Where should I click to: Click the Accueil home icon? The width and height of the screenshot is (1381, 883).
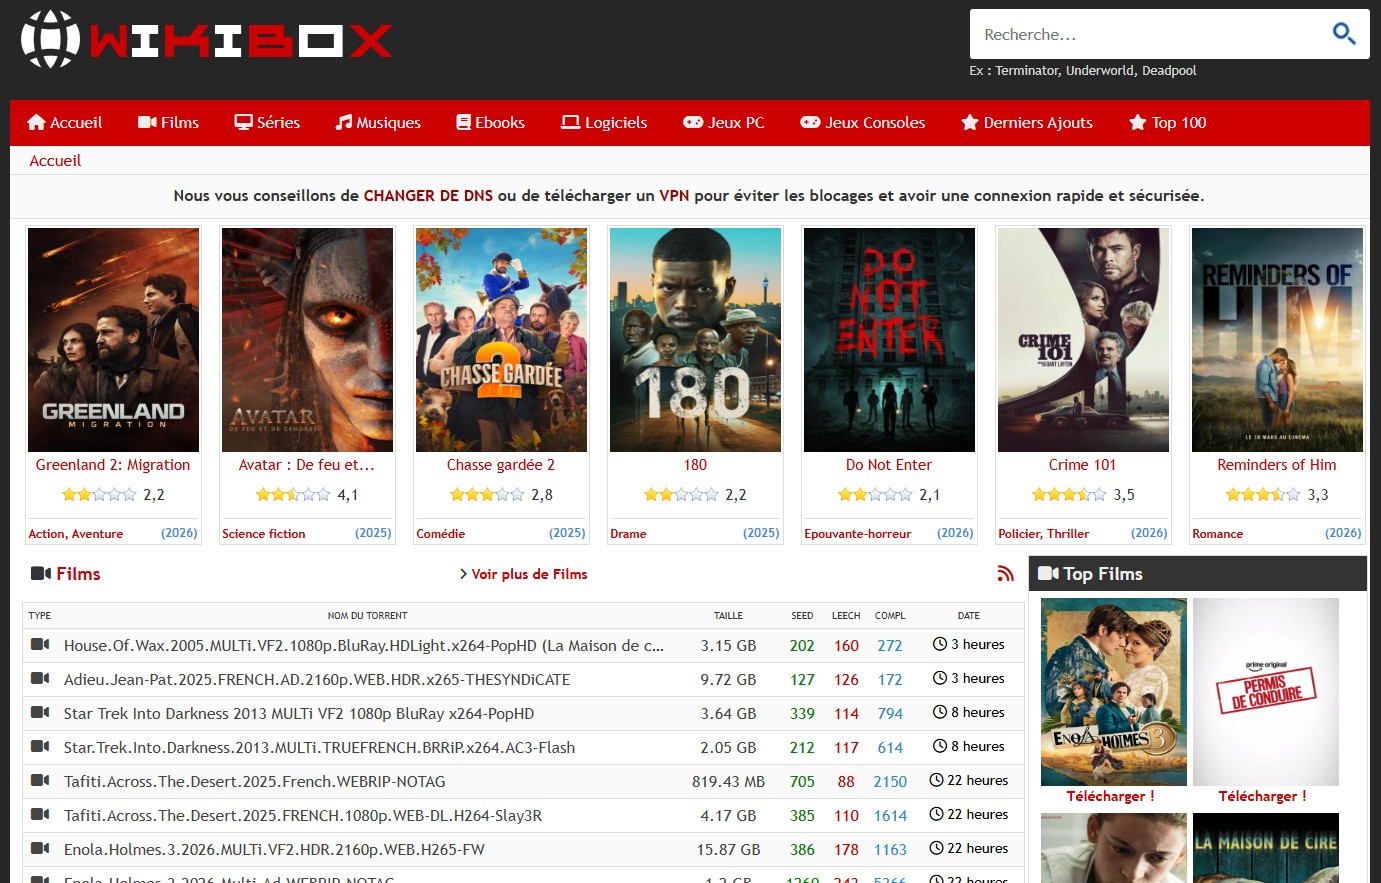(x=37, y=122)
